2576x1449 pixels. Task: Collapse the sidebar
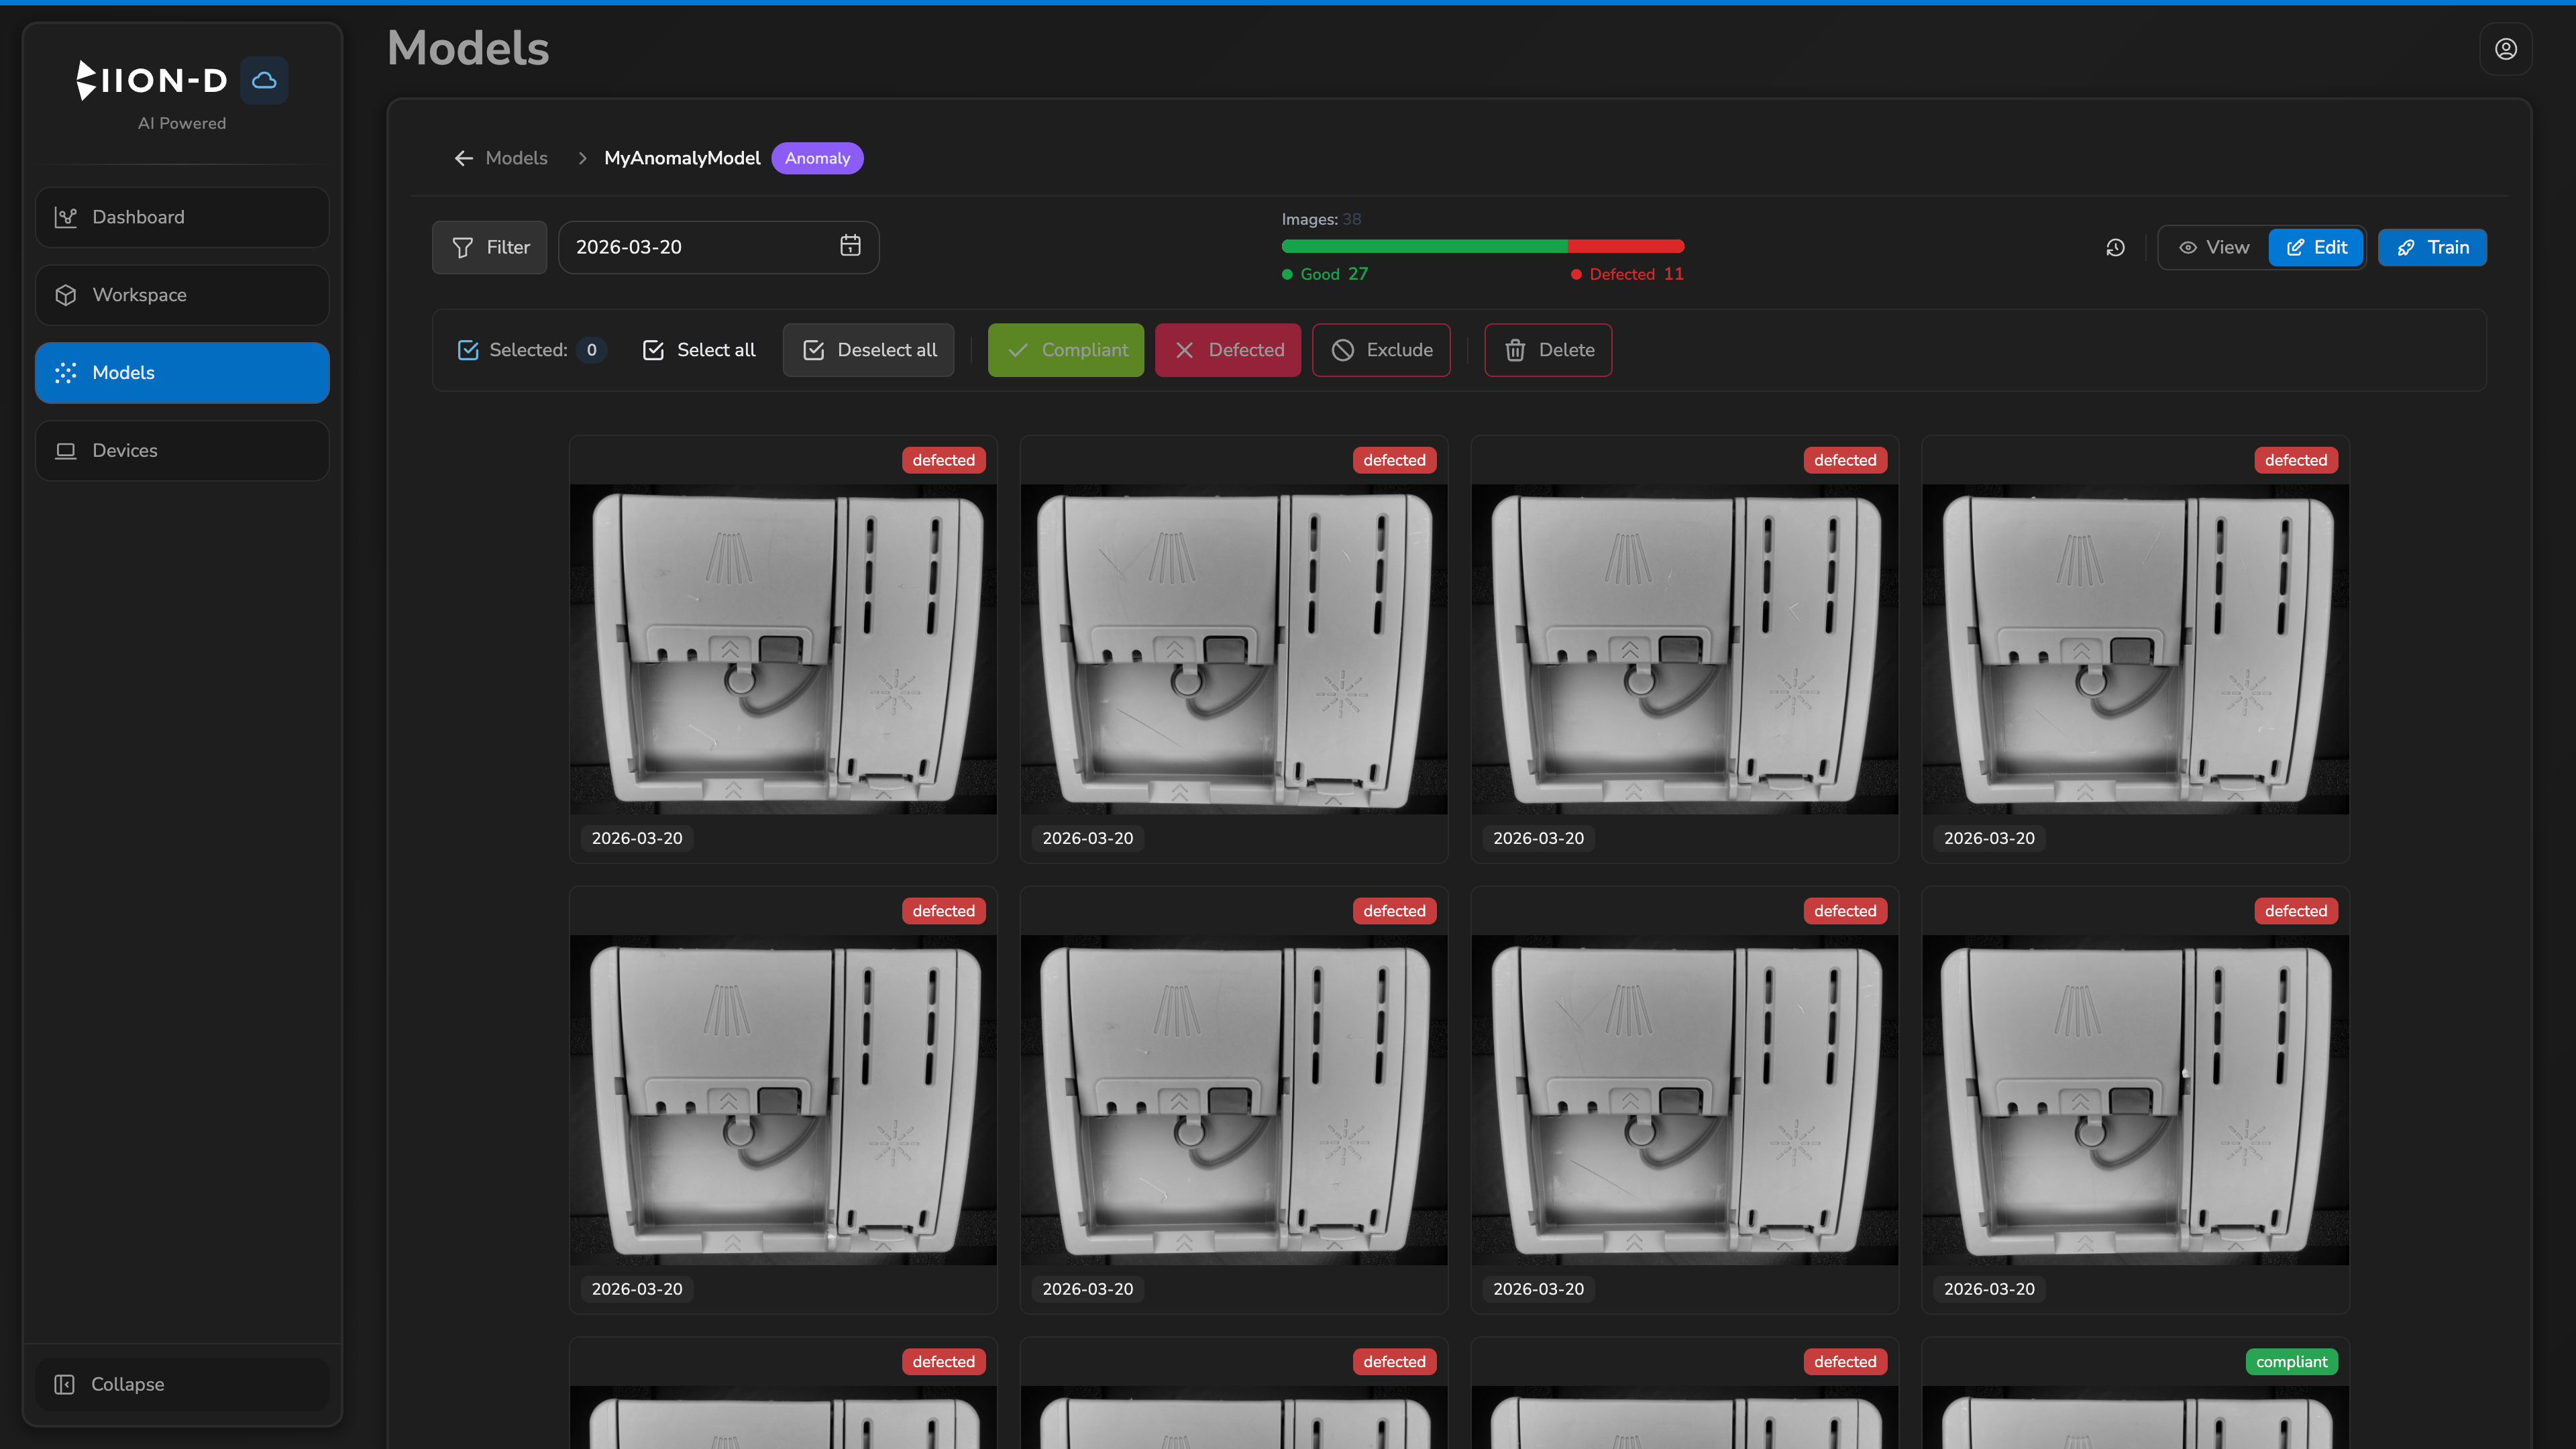coord(182,1384)
